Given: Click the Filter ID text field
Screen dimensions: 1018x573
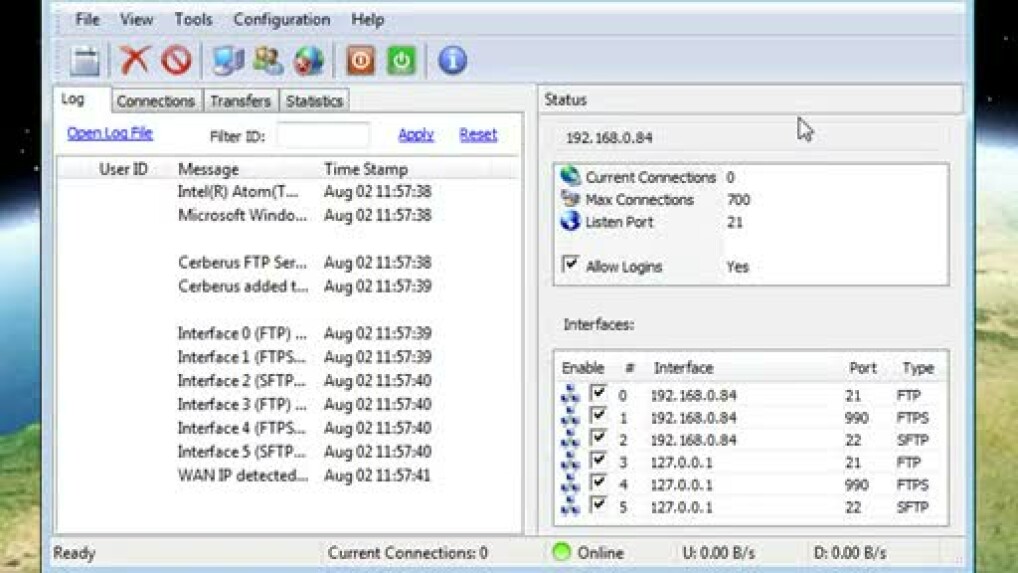Looking at the screenshot, I should click(323, 135).
